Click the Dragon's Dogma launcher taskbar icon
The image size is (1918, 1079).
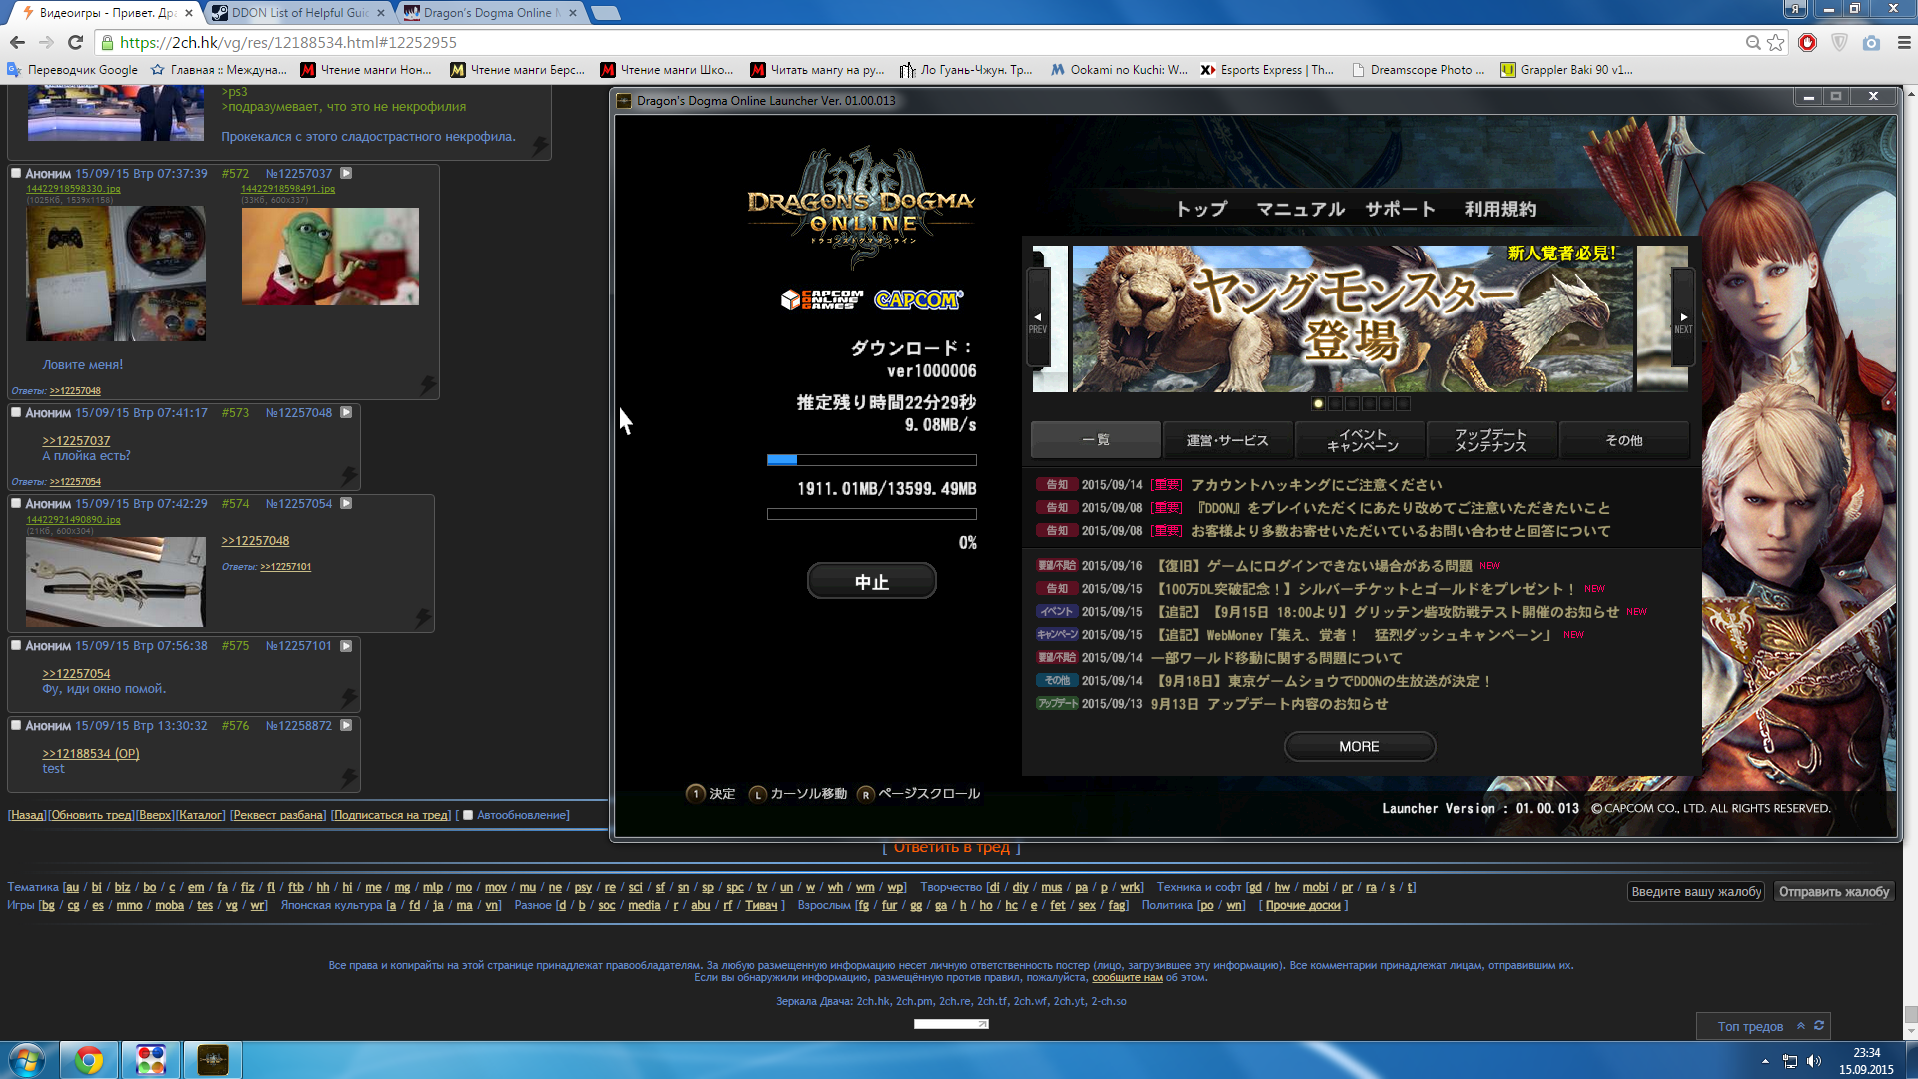click(213, 1059)
